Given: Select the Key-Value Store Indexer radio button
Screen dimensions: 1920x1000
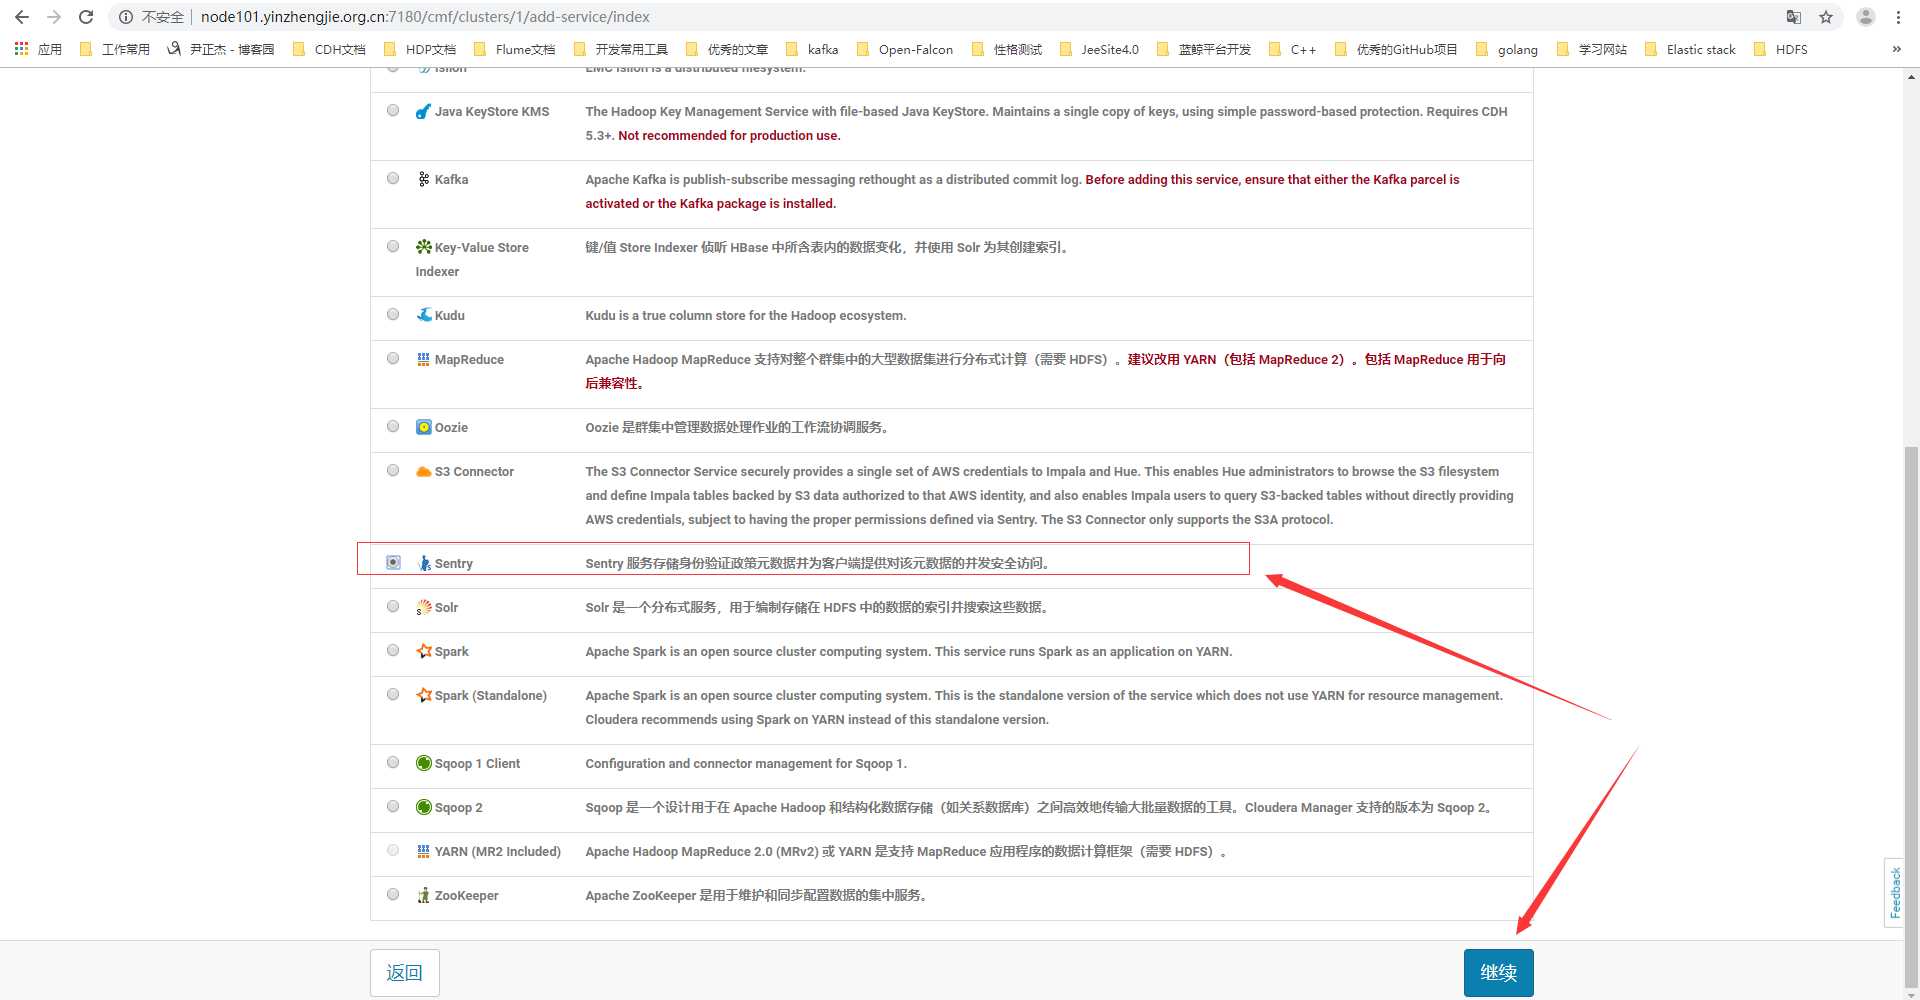Looking at the screenshot, I should point(393,246).
